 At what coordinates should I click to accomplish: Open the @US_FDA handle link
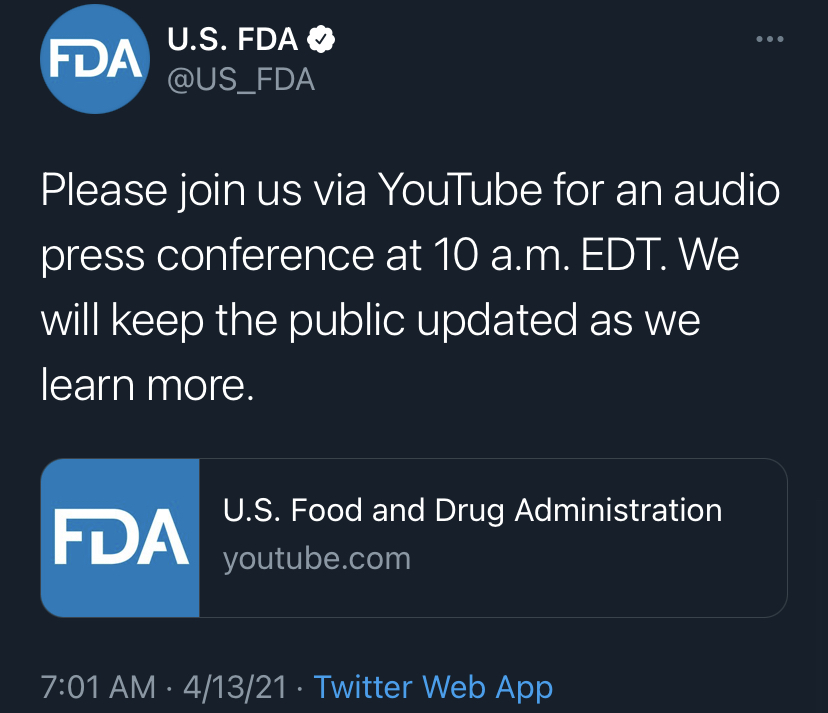(240, 80)
